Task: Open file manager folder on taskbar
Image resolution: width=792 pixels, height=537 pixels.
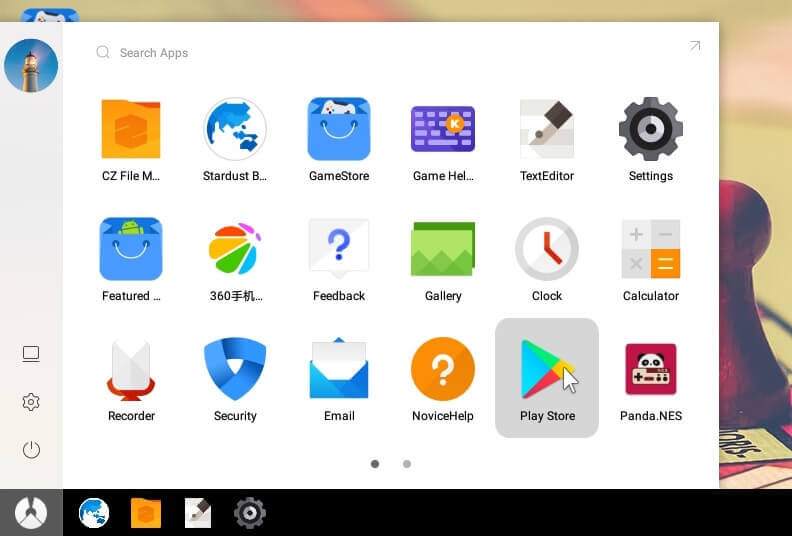Action: [x=145, y=513]
